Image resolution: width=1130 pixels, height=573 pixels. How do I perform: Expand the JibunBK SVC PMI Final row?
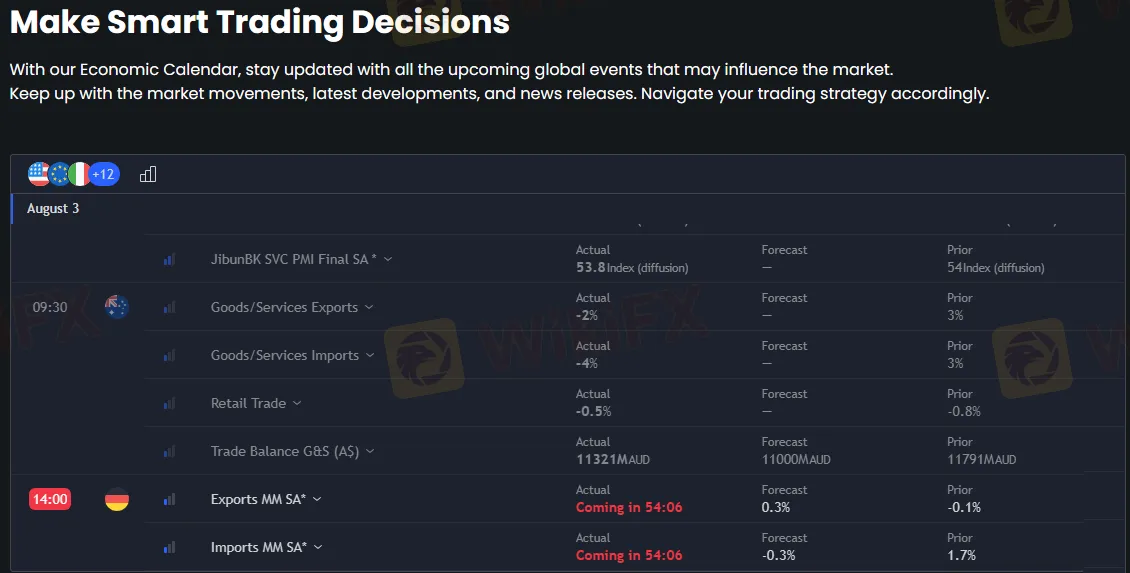pyautogui.click(x=389, y=259)
